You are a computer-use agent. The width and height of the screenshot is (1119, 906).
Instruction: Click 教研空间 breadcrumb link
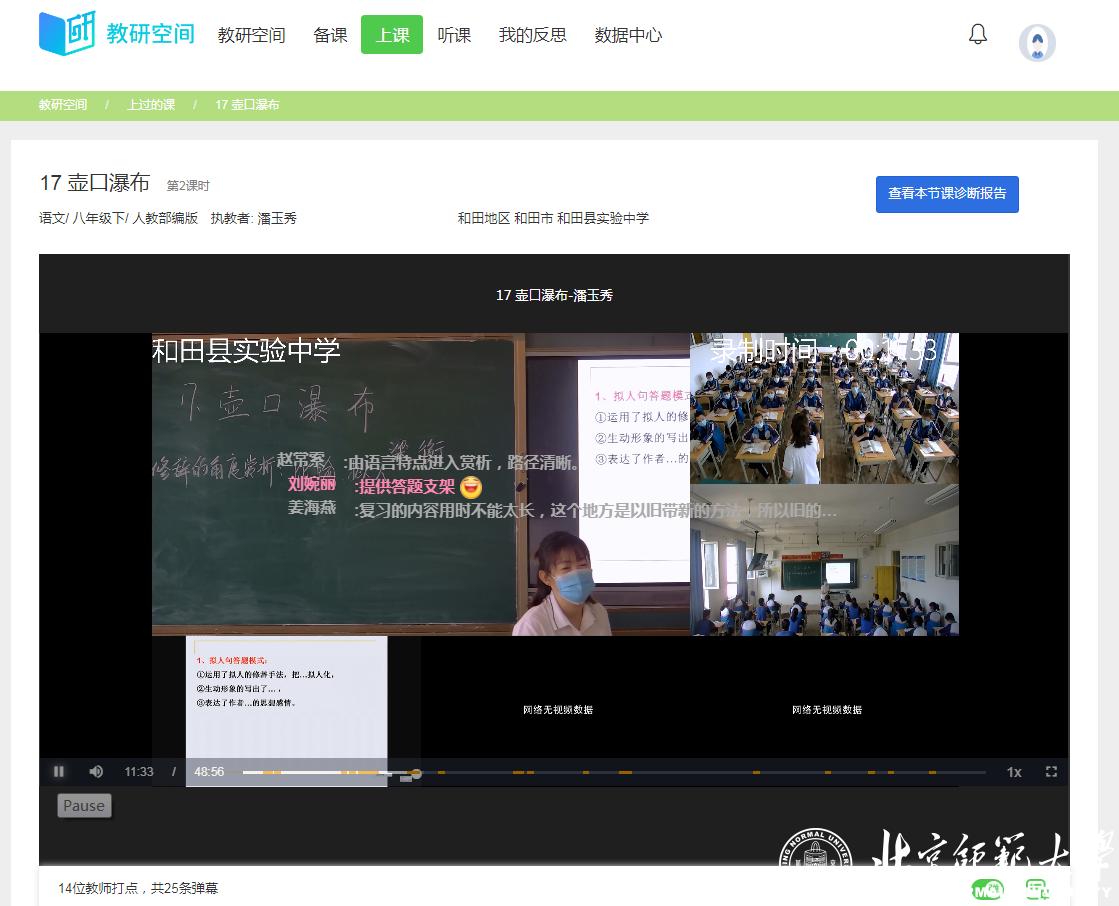click(63, 105)
